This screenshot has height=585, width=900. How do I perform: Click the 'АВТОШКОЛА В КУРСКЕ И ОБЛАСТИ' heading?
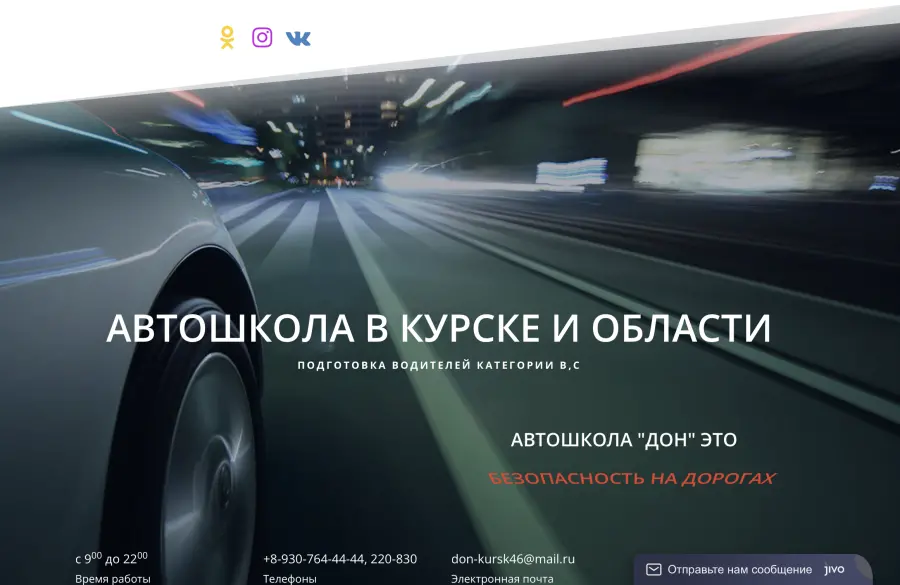438,328
